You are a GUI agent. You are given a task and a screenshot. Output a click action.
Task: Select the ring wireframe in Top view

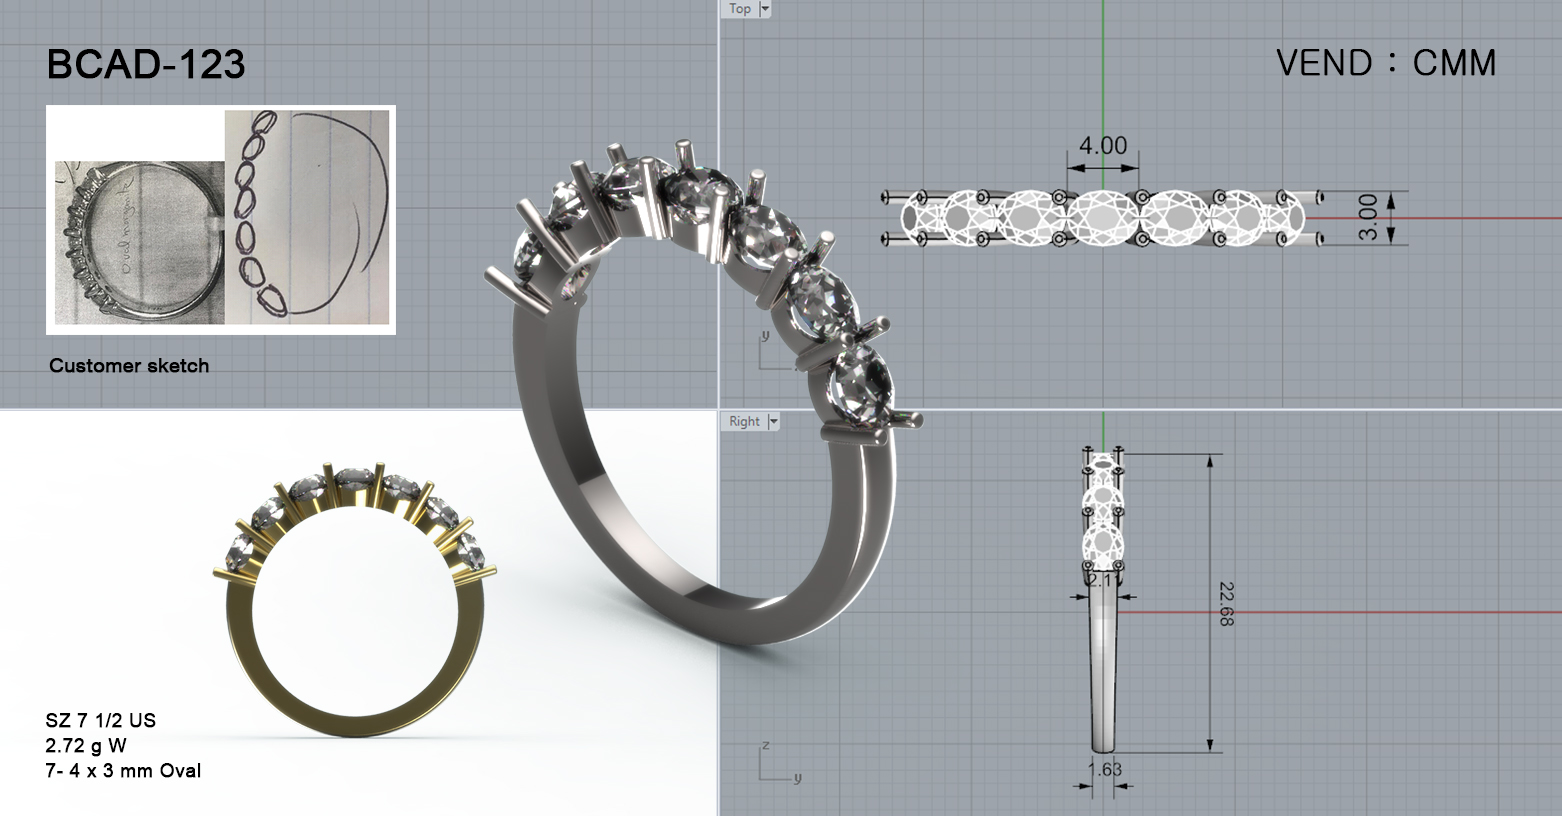pyautogui.click(x=1103, y=217)
